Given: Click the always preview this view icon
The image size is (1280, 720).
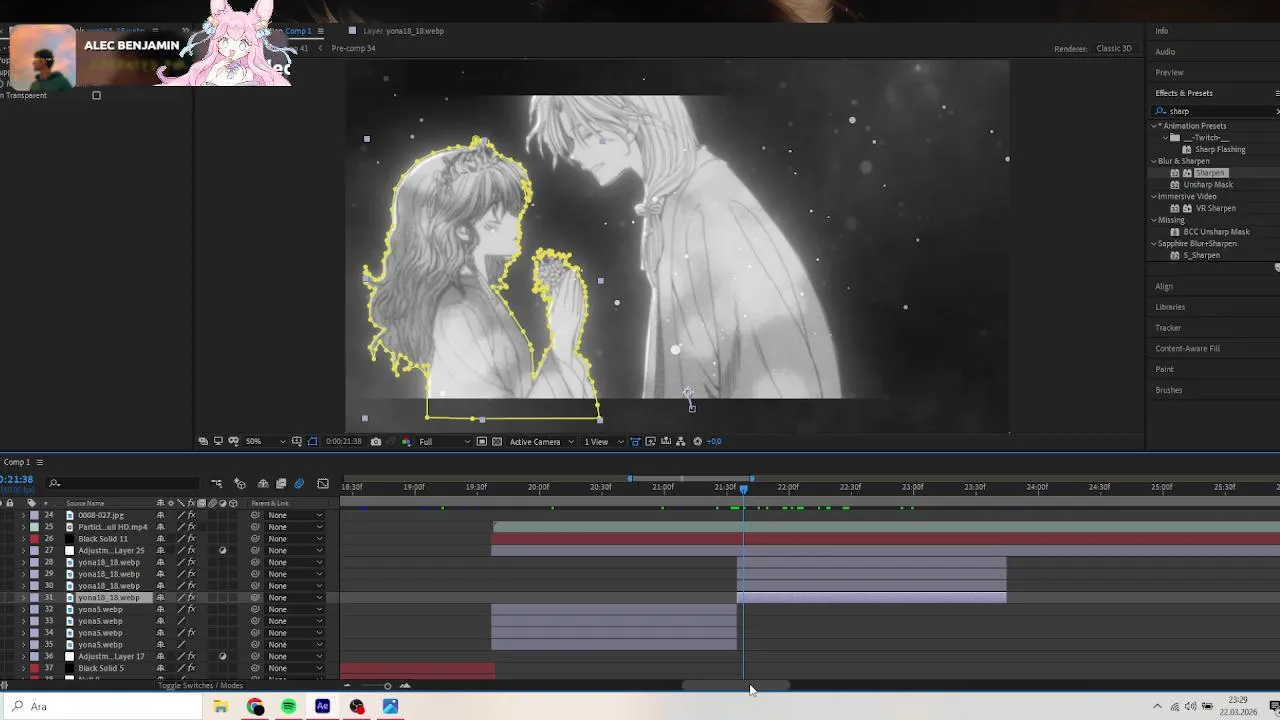Looking at the screenshot, I should pyautogui.click(x=203, y=441).
